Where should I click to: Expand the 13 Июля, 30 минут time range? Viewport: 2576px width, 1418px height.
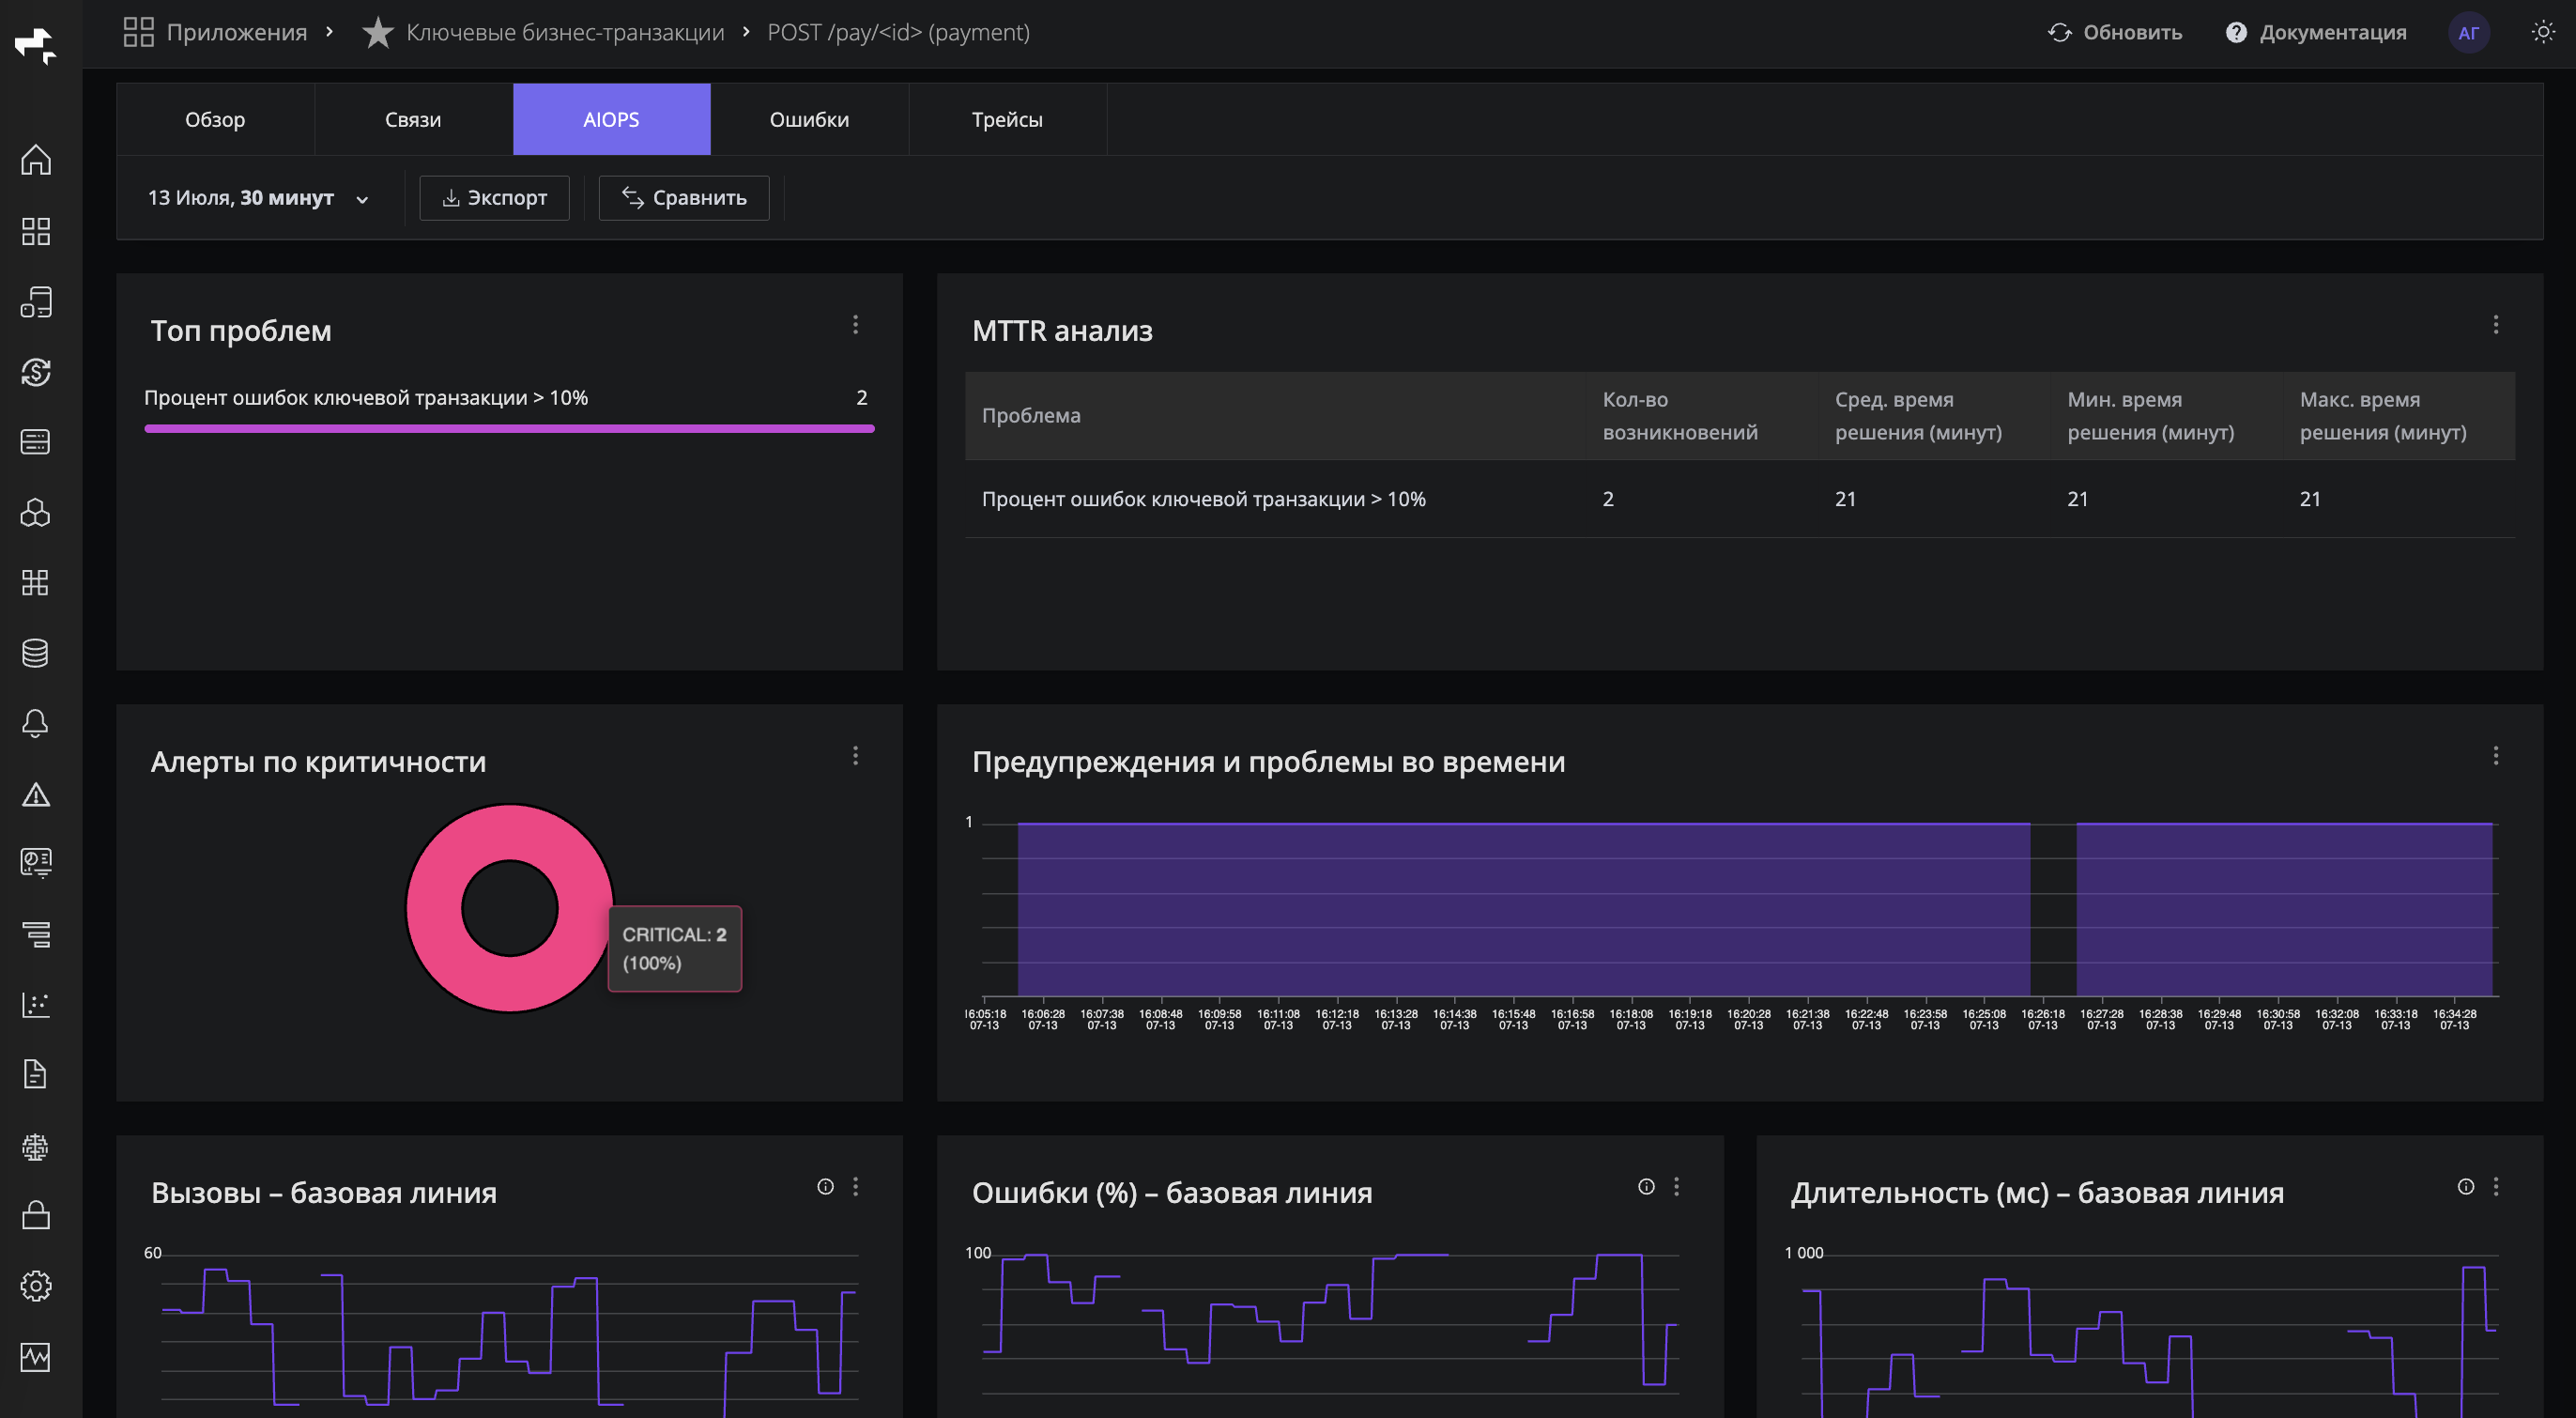tap(259, 198)
